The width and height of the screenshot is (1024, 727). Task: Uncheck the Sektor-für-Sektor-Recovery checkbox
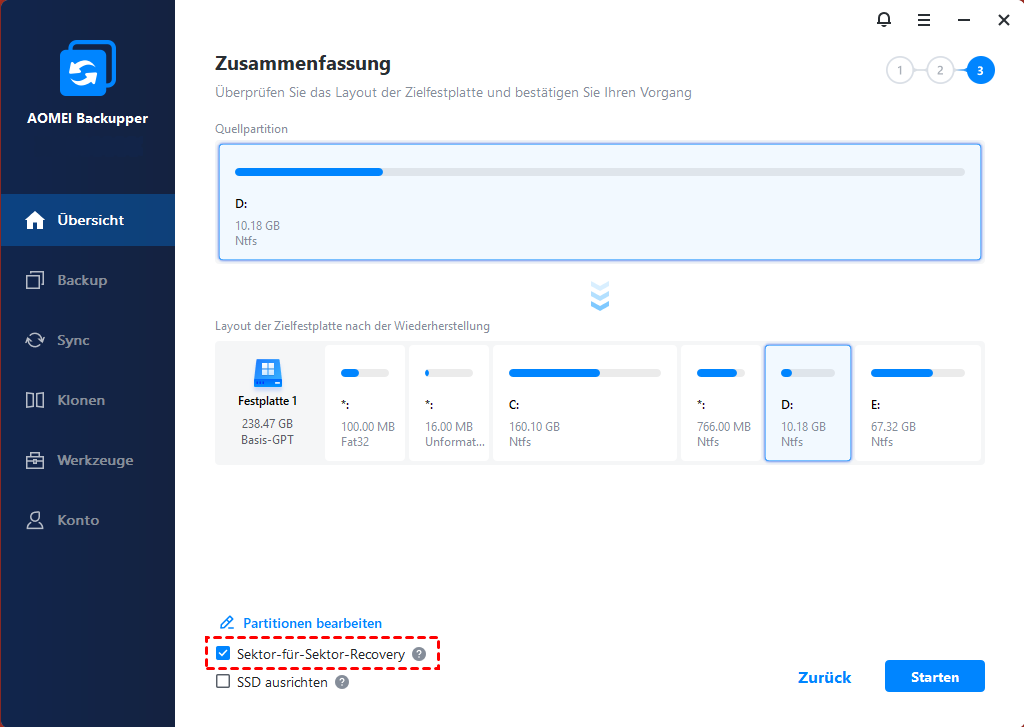point(223,654)
